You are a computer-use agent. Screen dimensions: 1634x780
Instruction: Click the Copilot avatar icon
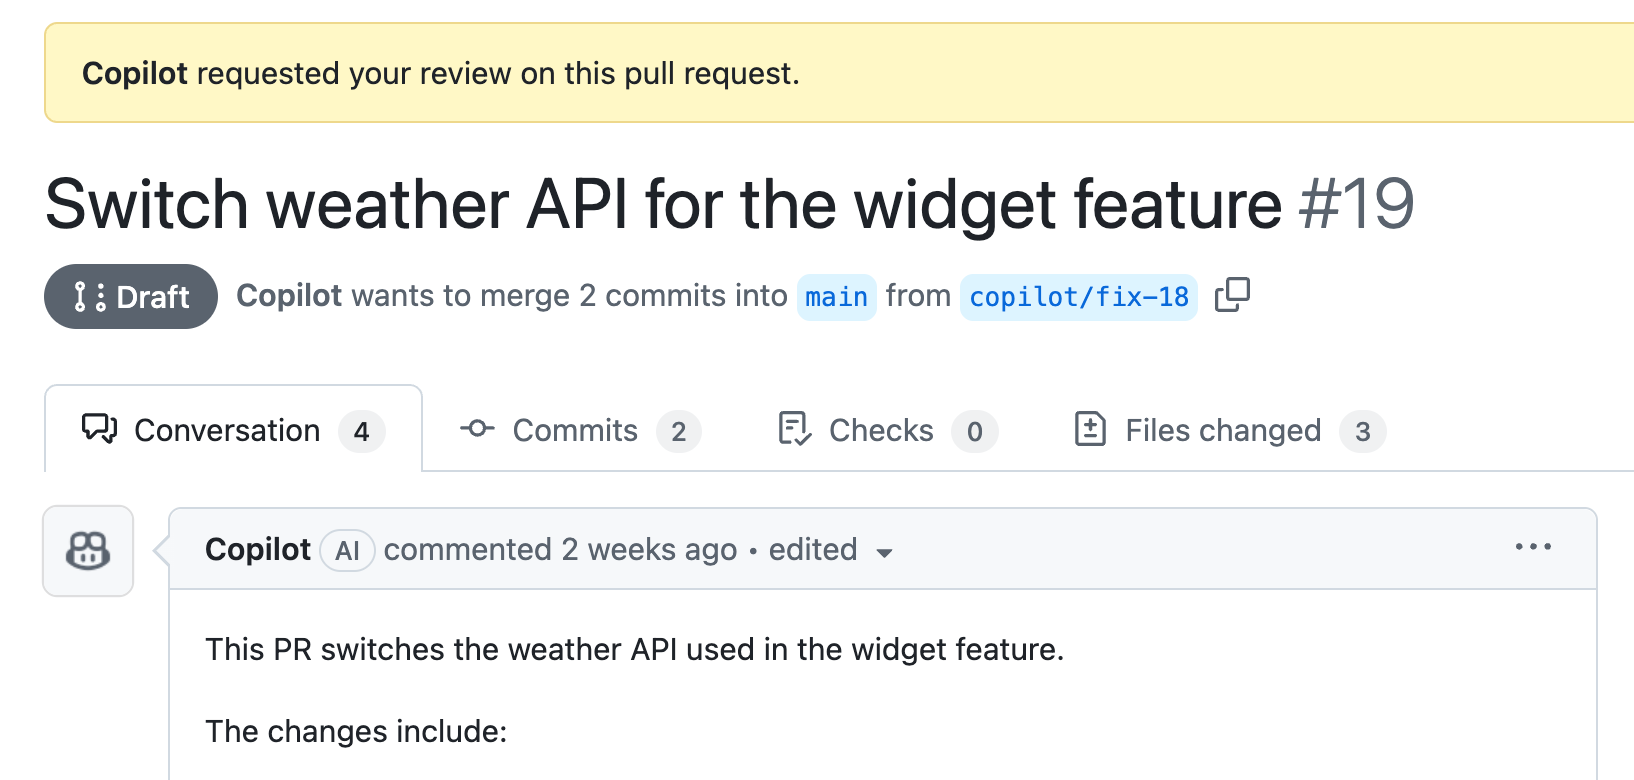[x=88, y=551]
